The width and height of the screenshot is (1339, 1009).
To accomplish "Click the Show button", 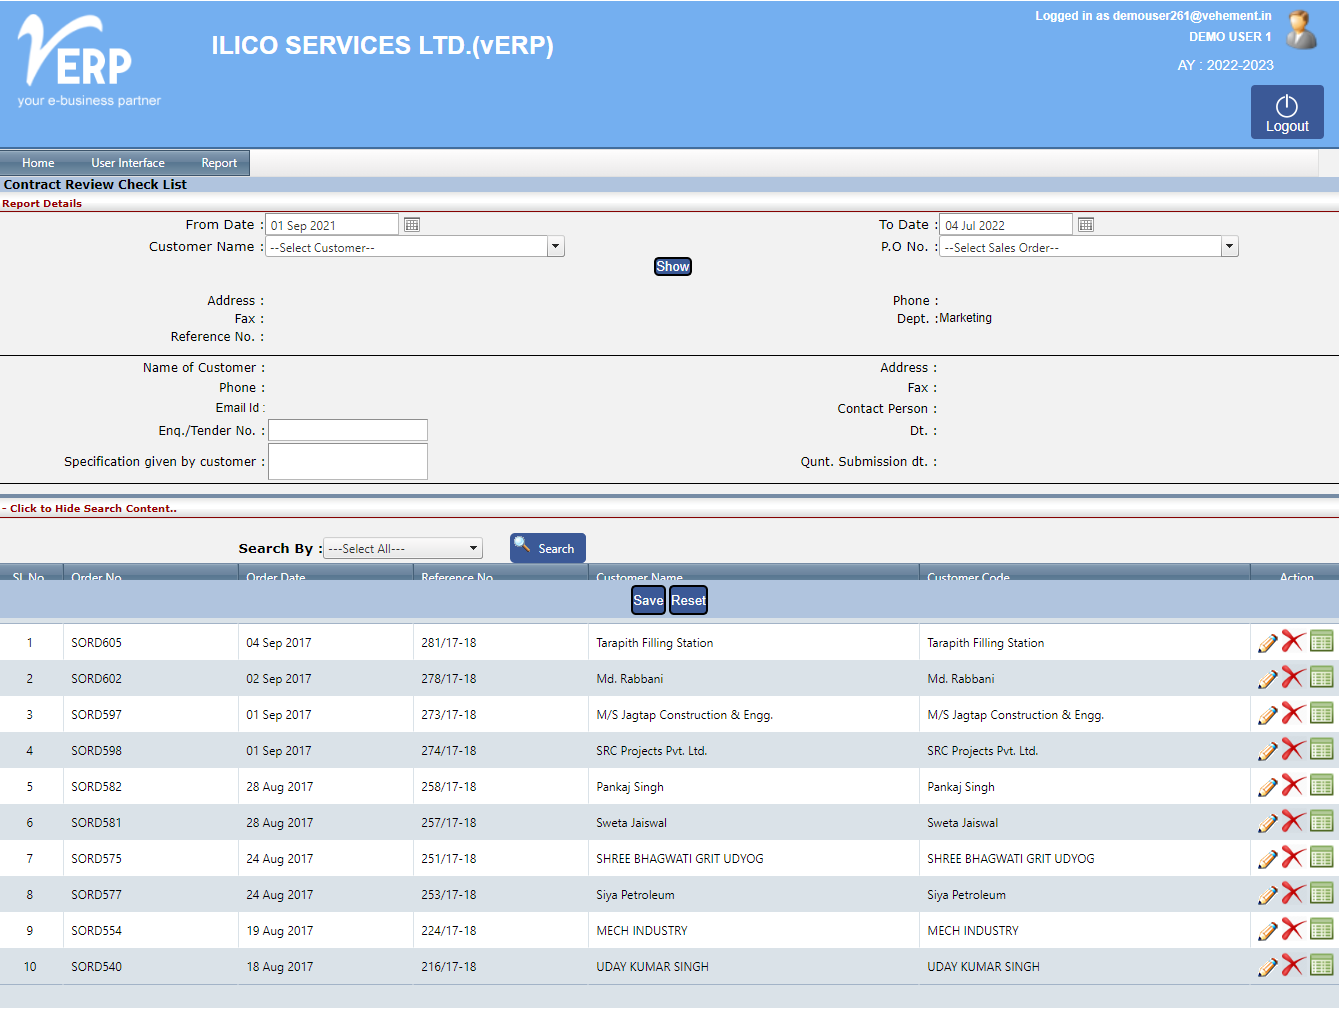I will (673, 267).
